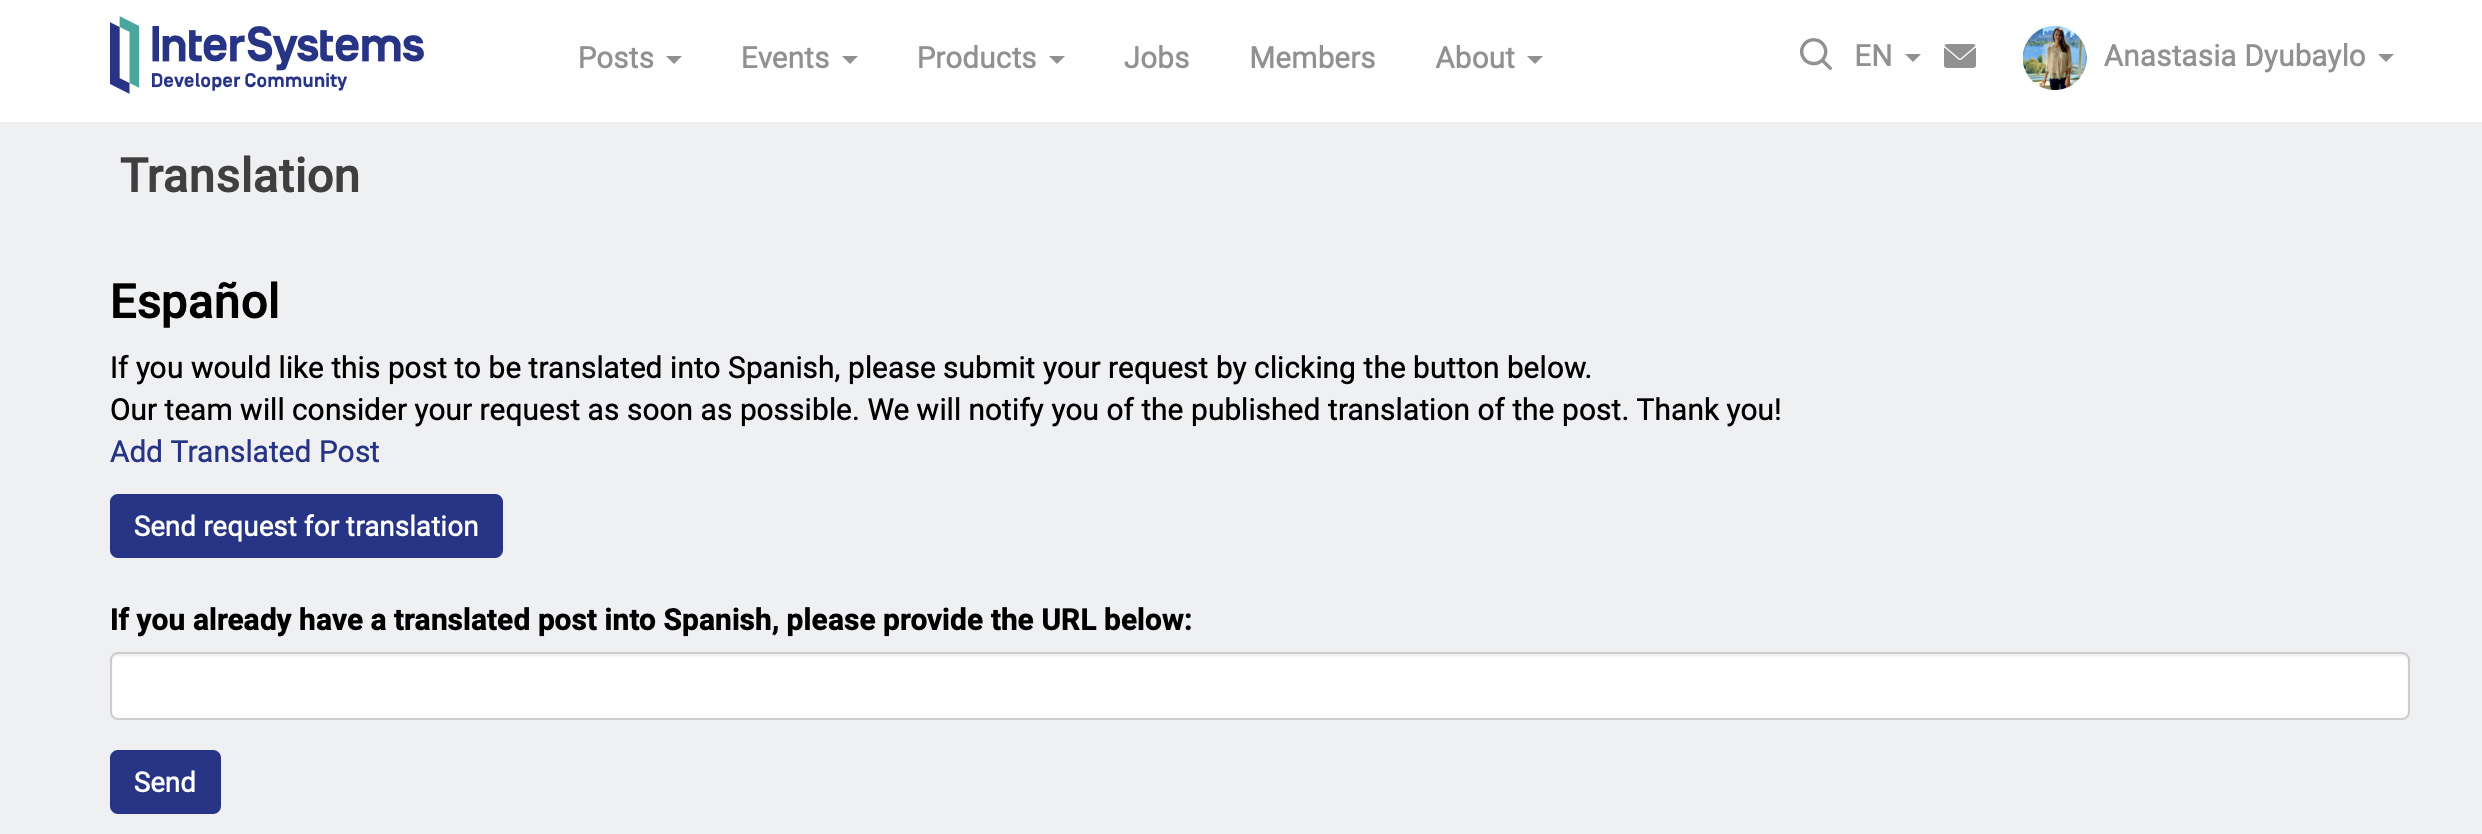This screenshot has width=2482, height=834.
Task: Click the caret arrow beside Events
Action: click(x=850, y=60)
